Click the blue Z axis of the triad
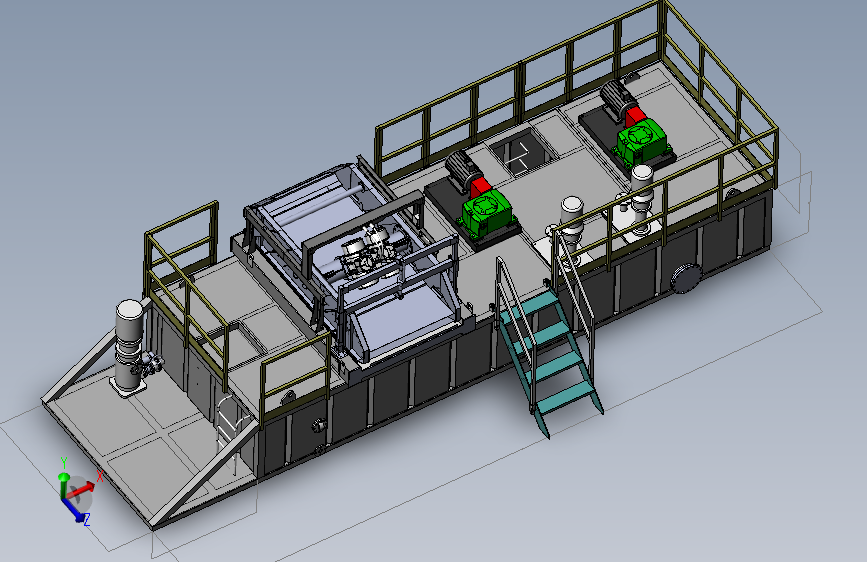 75,511
